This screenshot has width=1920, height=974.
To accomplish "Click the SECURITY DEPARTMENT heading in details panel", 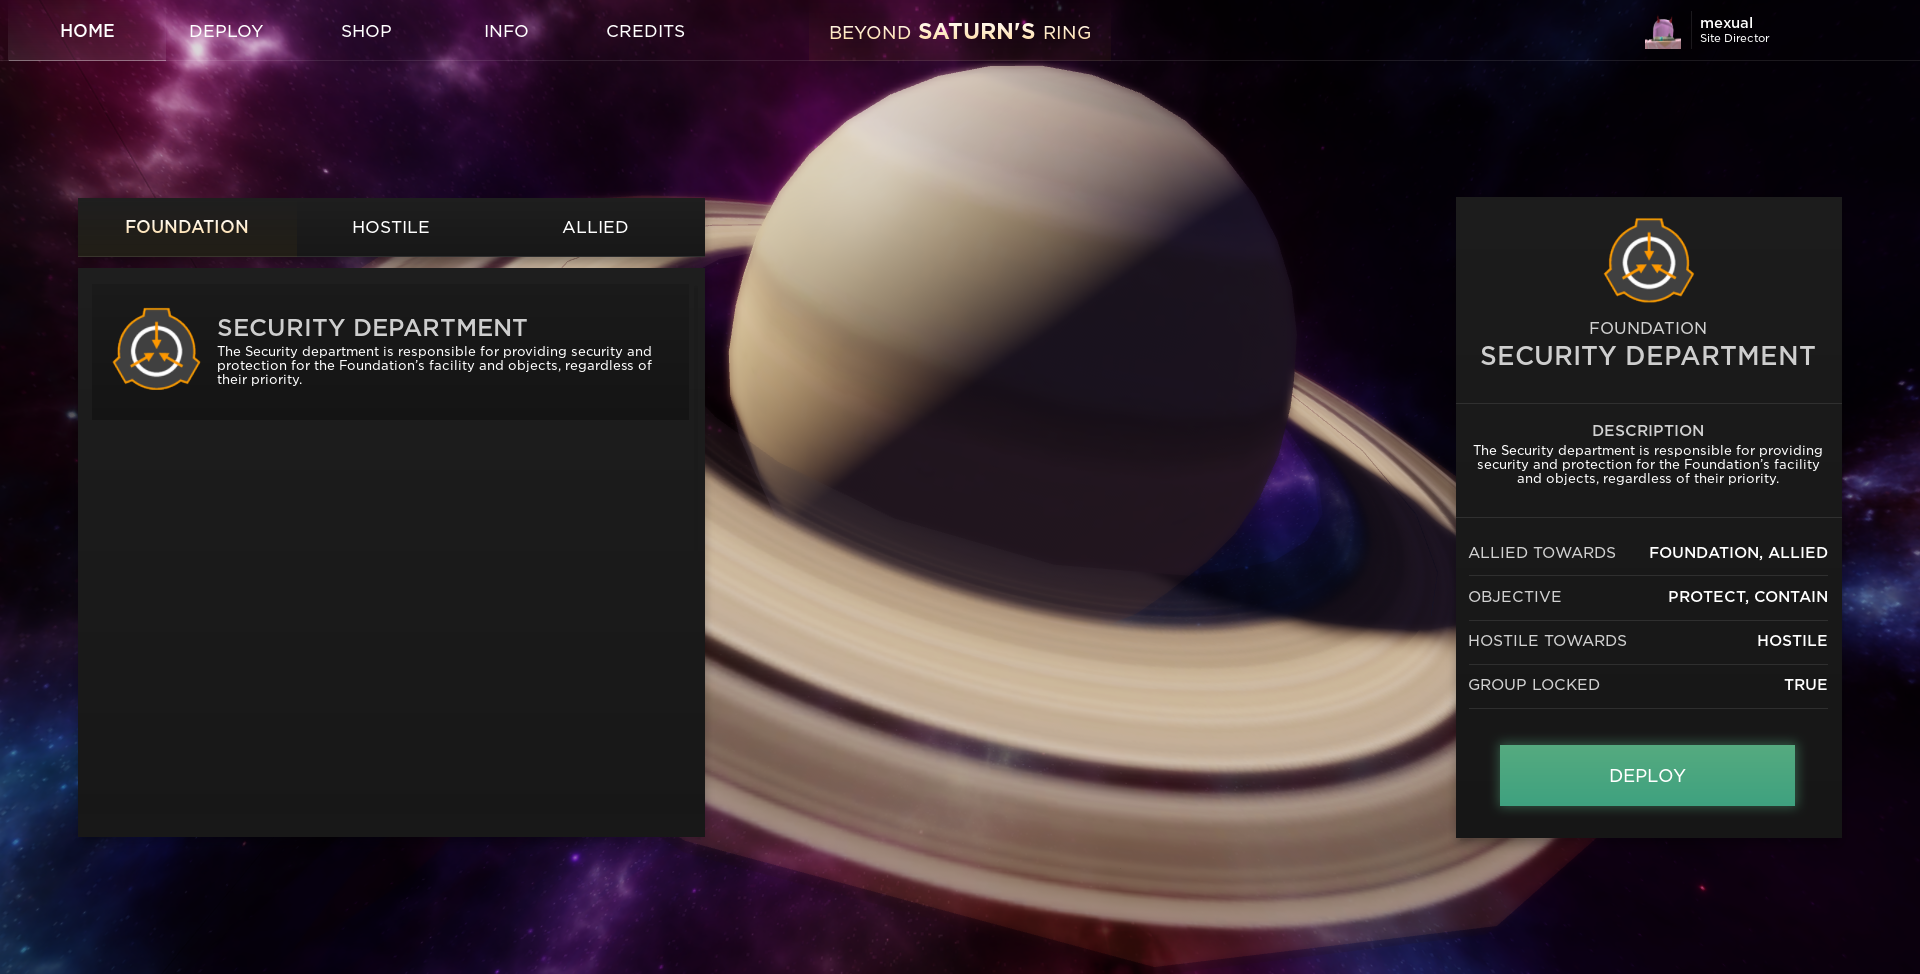I will point(1648,356).
